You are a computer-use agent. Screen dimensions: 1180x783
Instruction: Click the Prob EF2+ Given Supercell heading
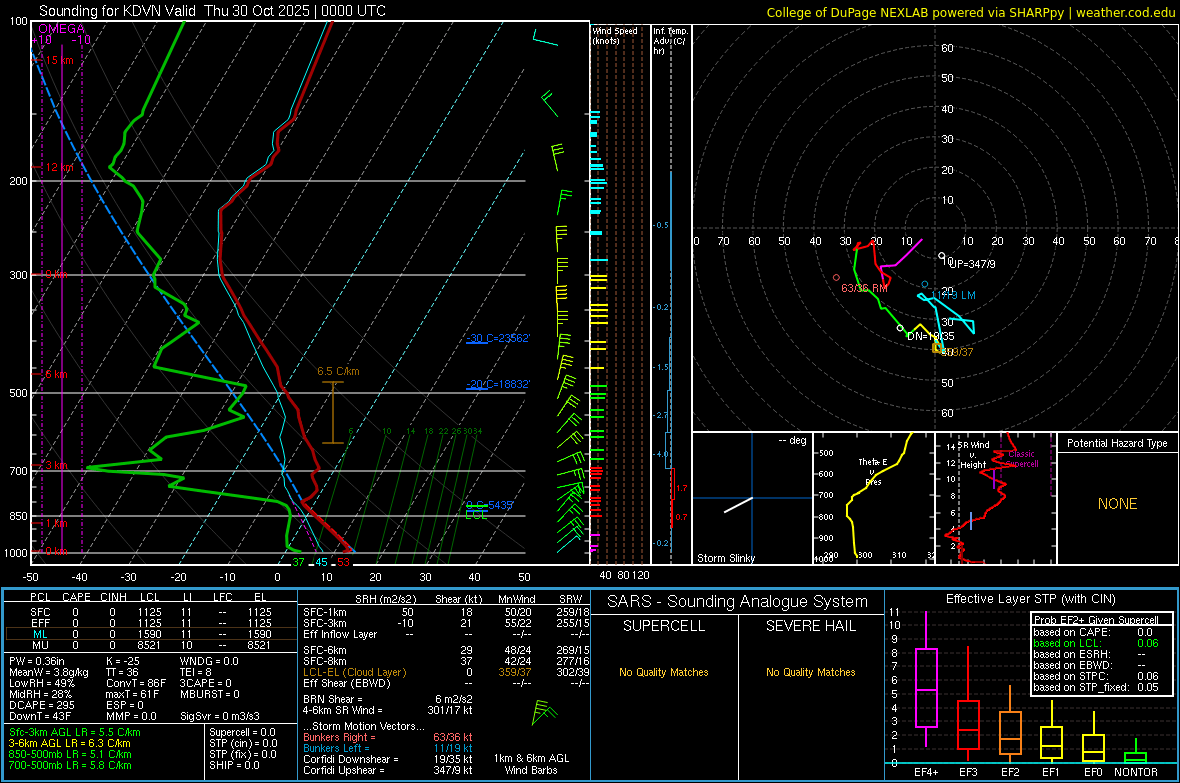click(x=1096, y=620)
